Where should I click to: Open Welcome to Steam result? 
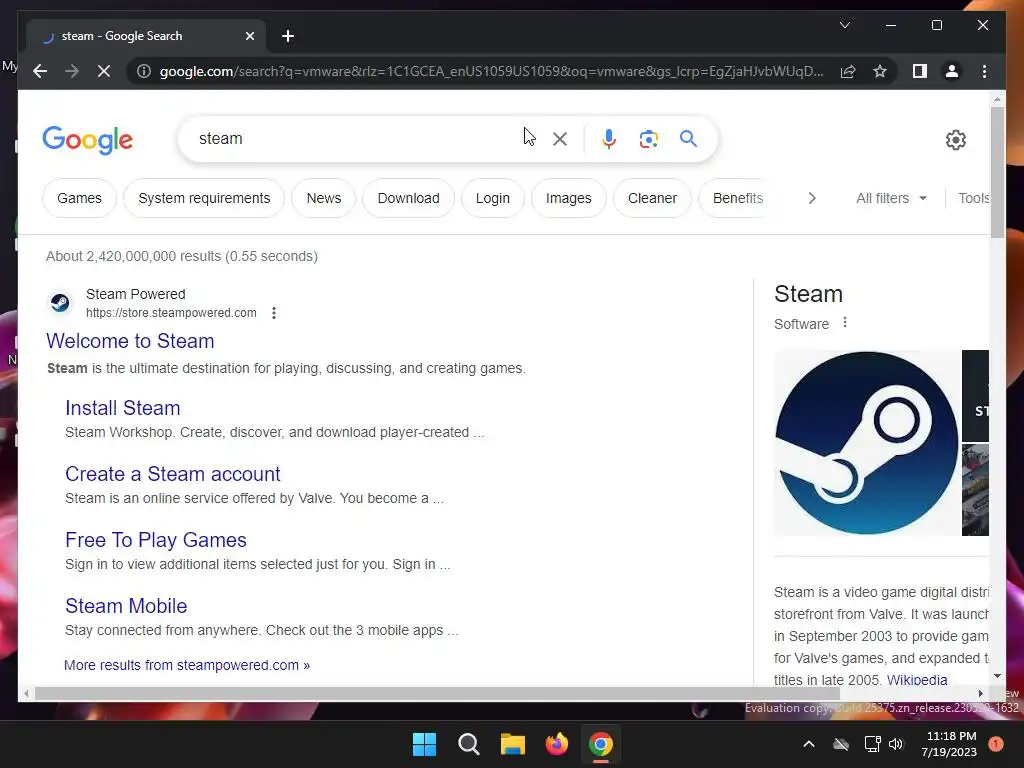pyautogui.click(x=130, y=341)
